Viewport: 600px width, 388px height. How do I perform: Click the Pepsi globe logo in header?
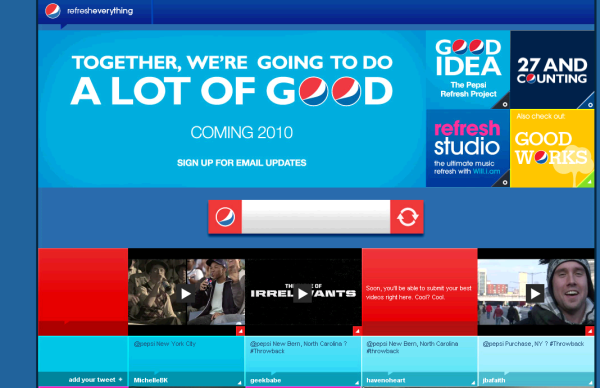click(x=52, y=11)
